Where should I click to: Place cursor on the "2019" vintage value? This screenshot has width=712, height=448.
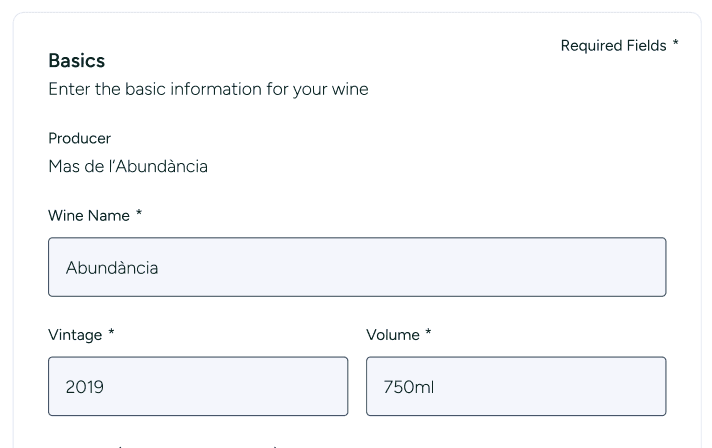[85, 387]
